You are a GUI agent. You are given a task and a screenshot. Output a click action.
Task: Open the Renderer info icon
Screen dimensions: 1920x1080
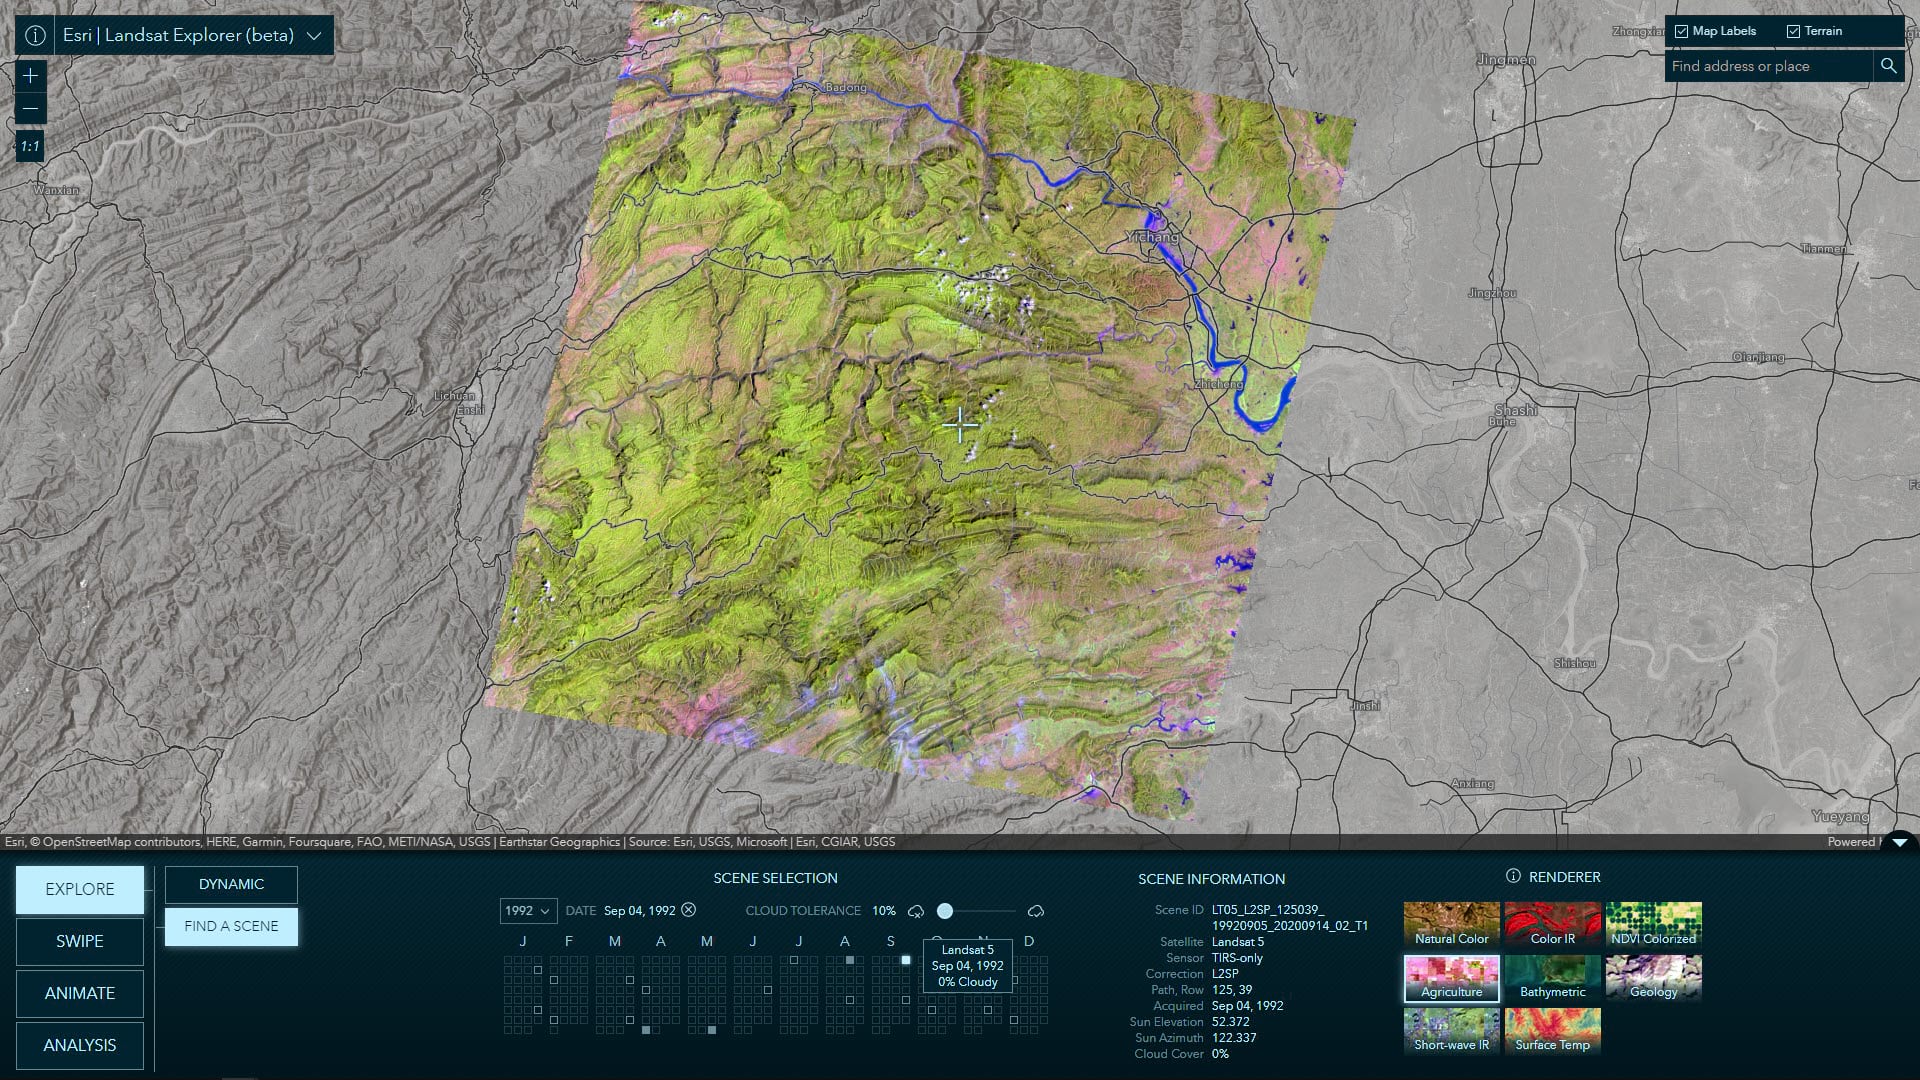click(x=1513, y=876)
